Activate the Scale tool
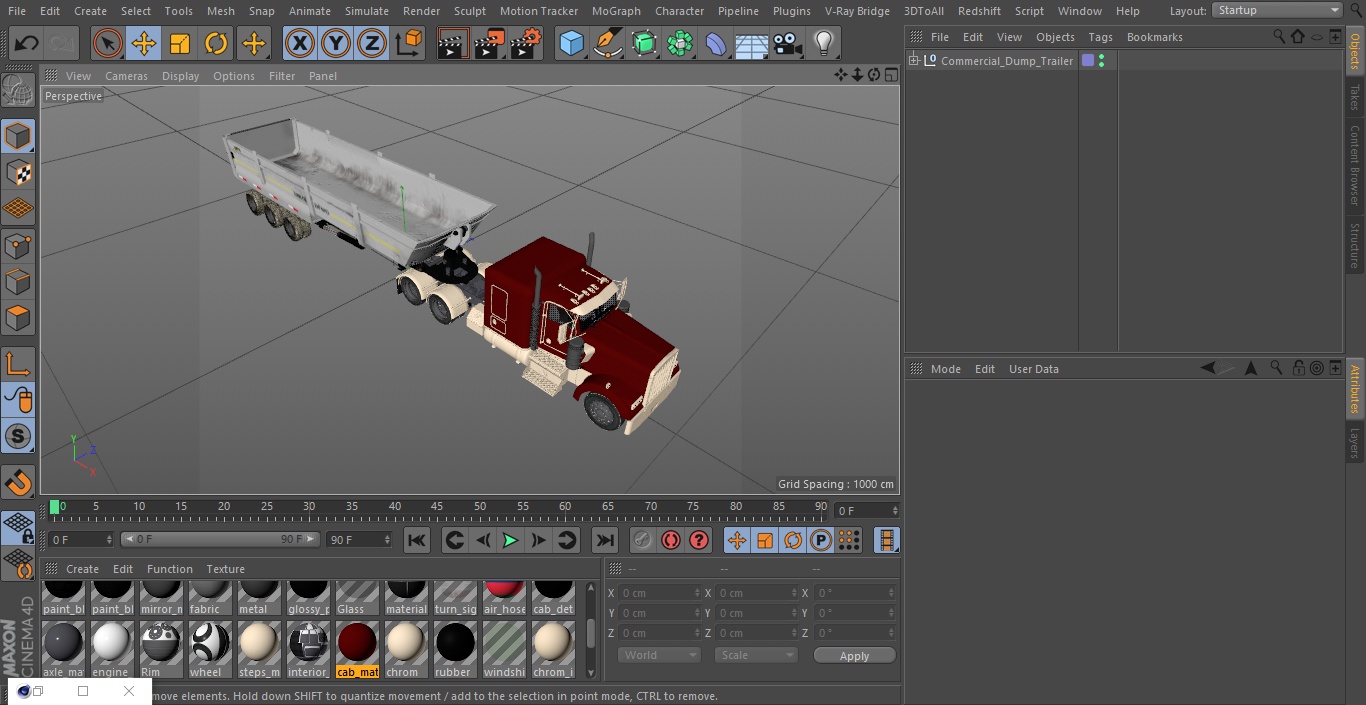 pyautogui.click(x=180, y=43)
